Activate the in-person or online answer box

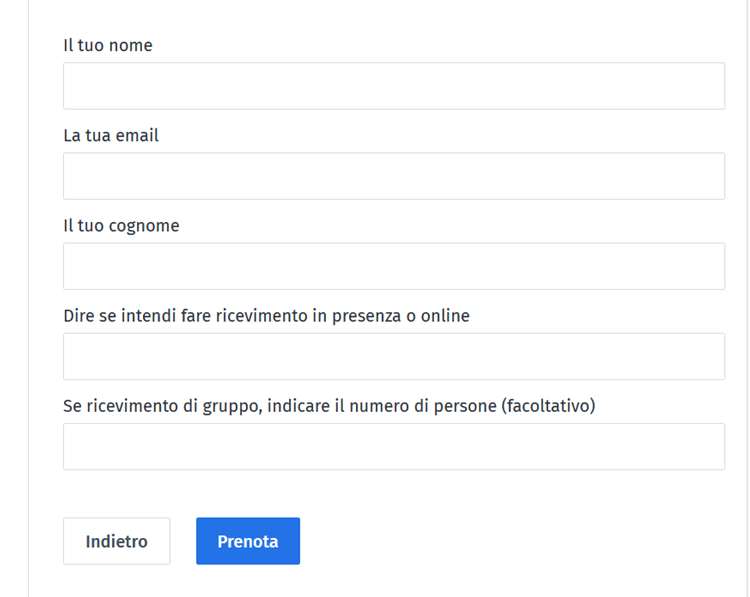pos(393,356)
